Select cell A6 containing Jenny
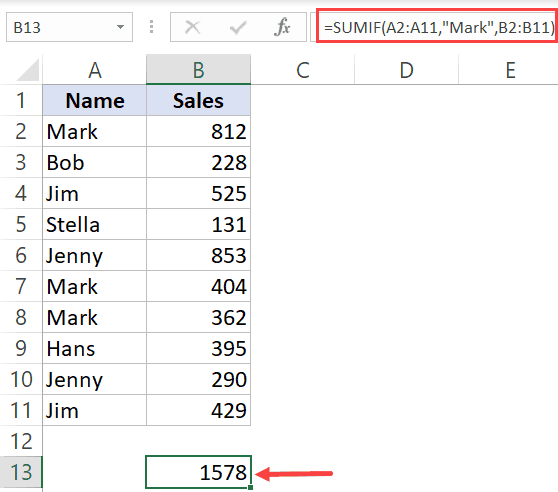Screen dimensions: 558x492 point(95,255)
